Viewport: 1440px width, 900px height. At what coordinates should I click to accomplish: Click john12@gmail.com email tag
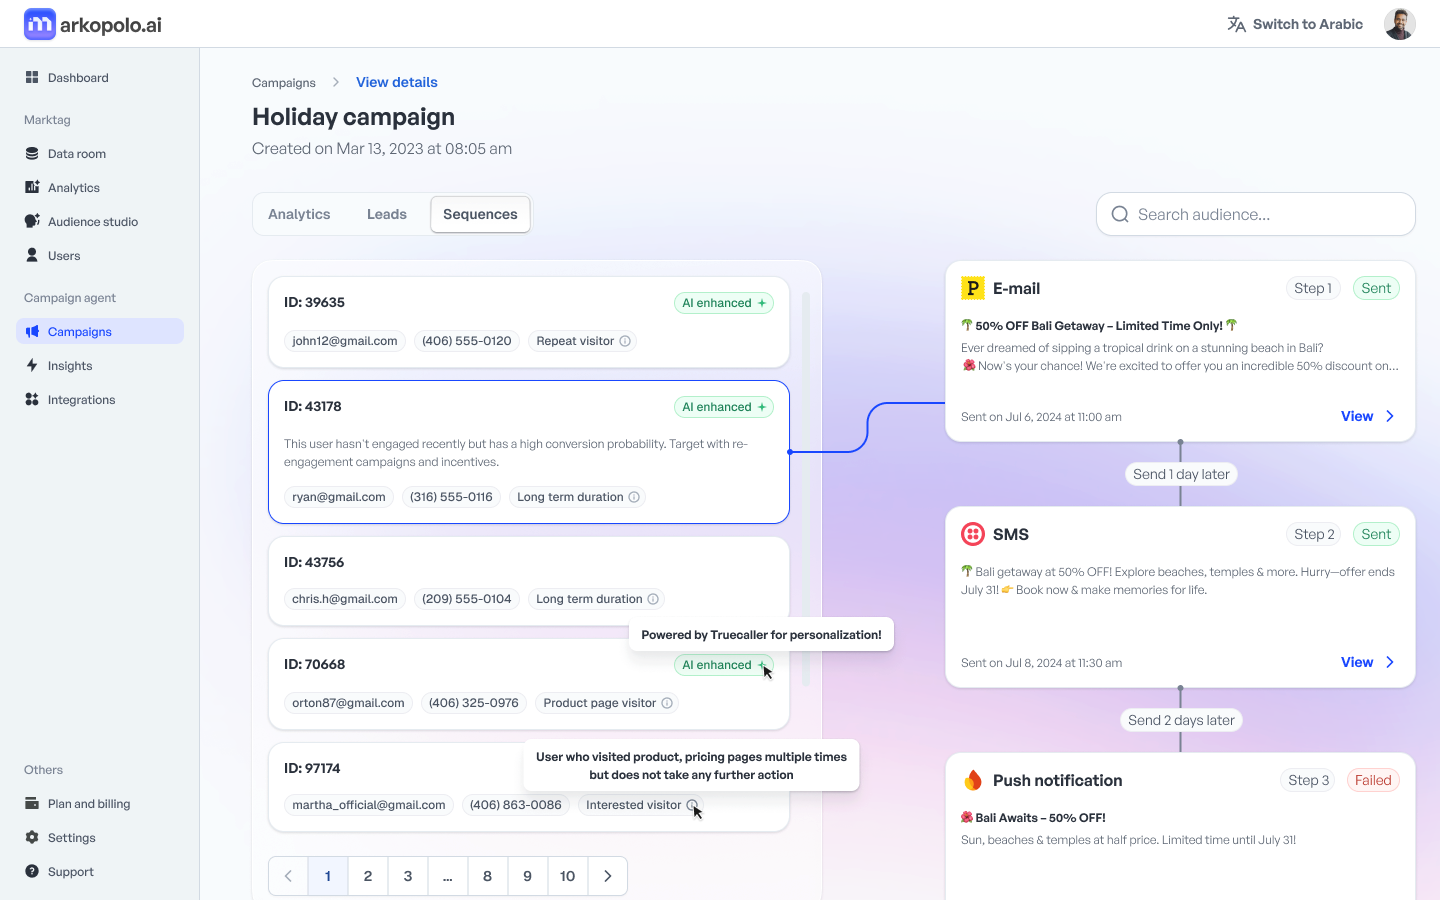(x=345, y=341)
